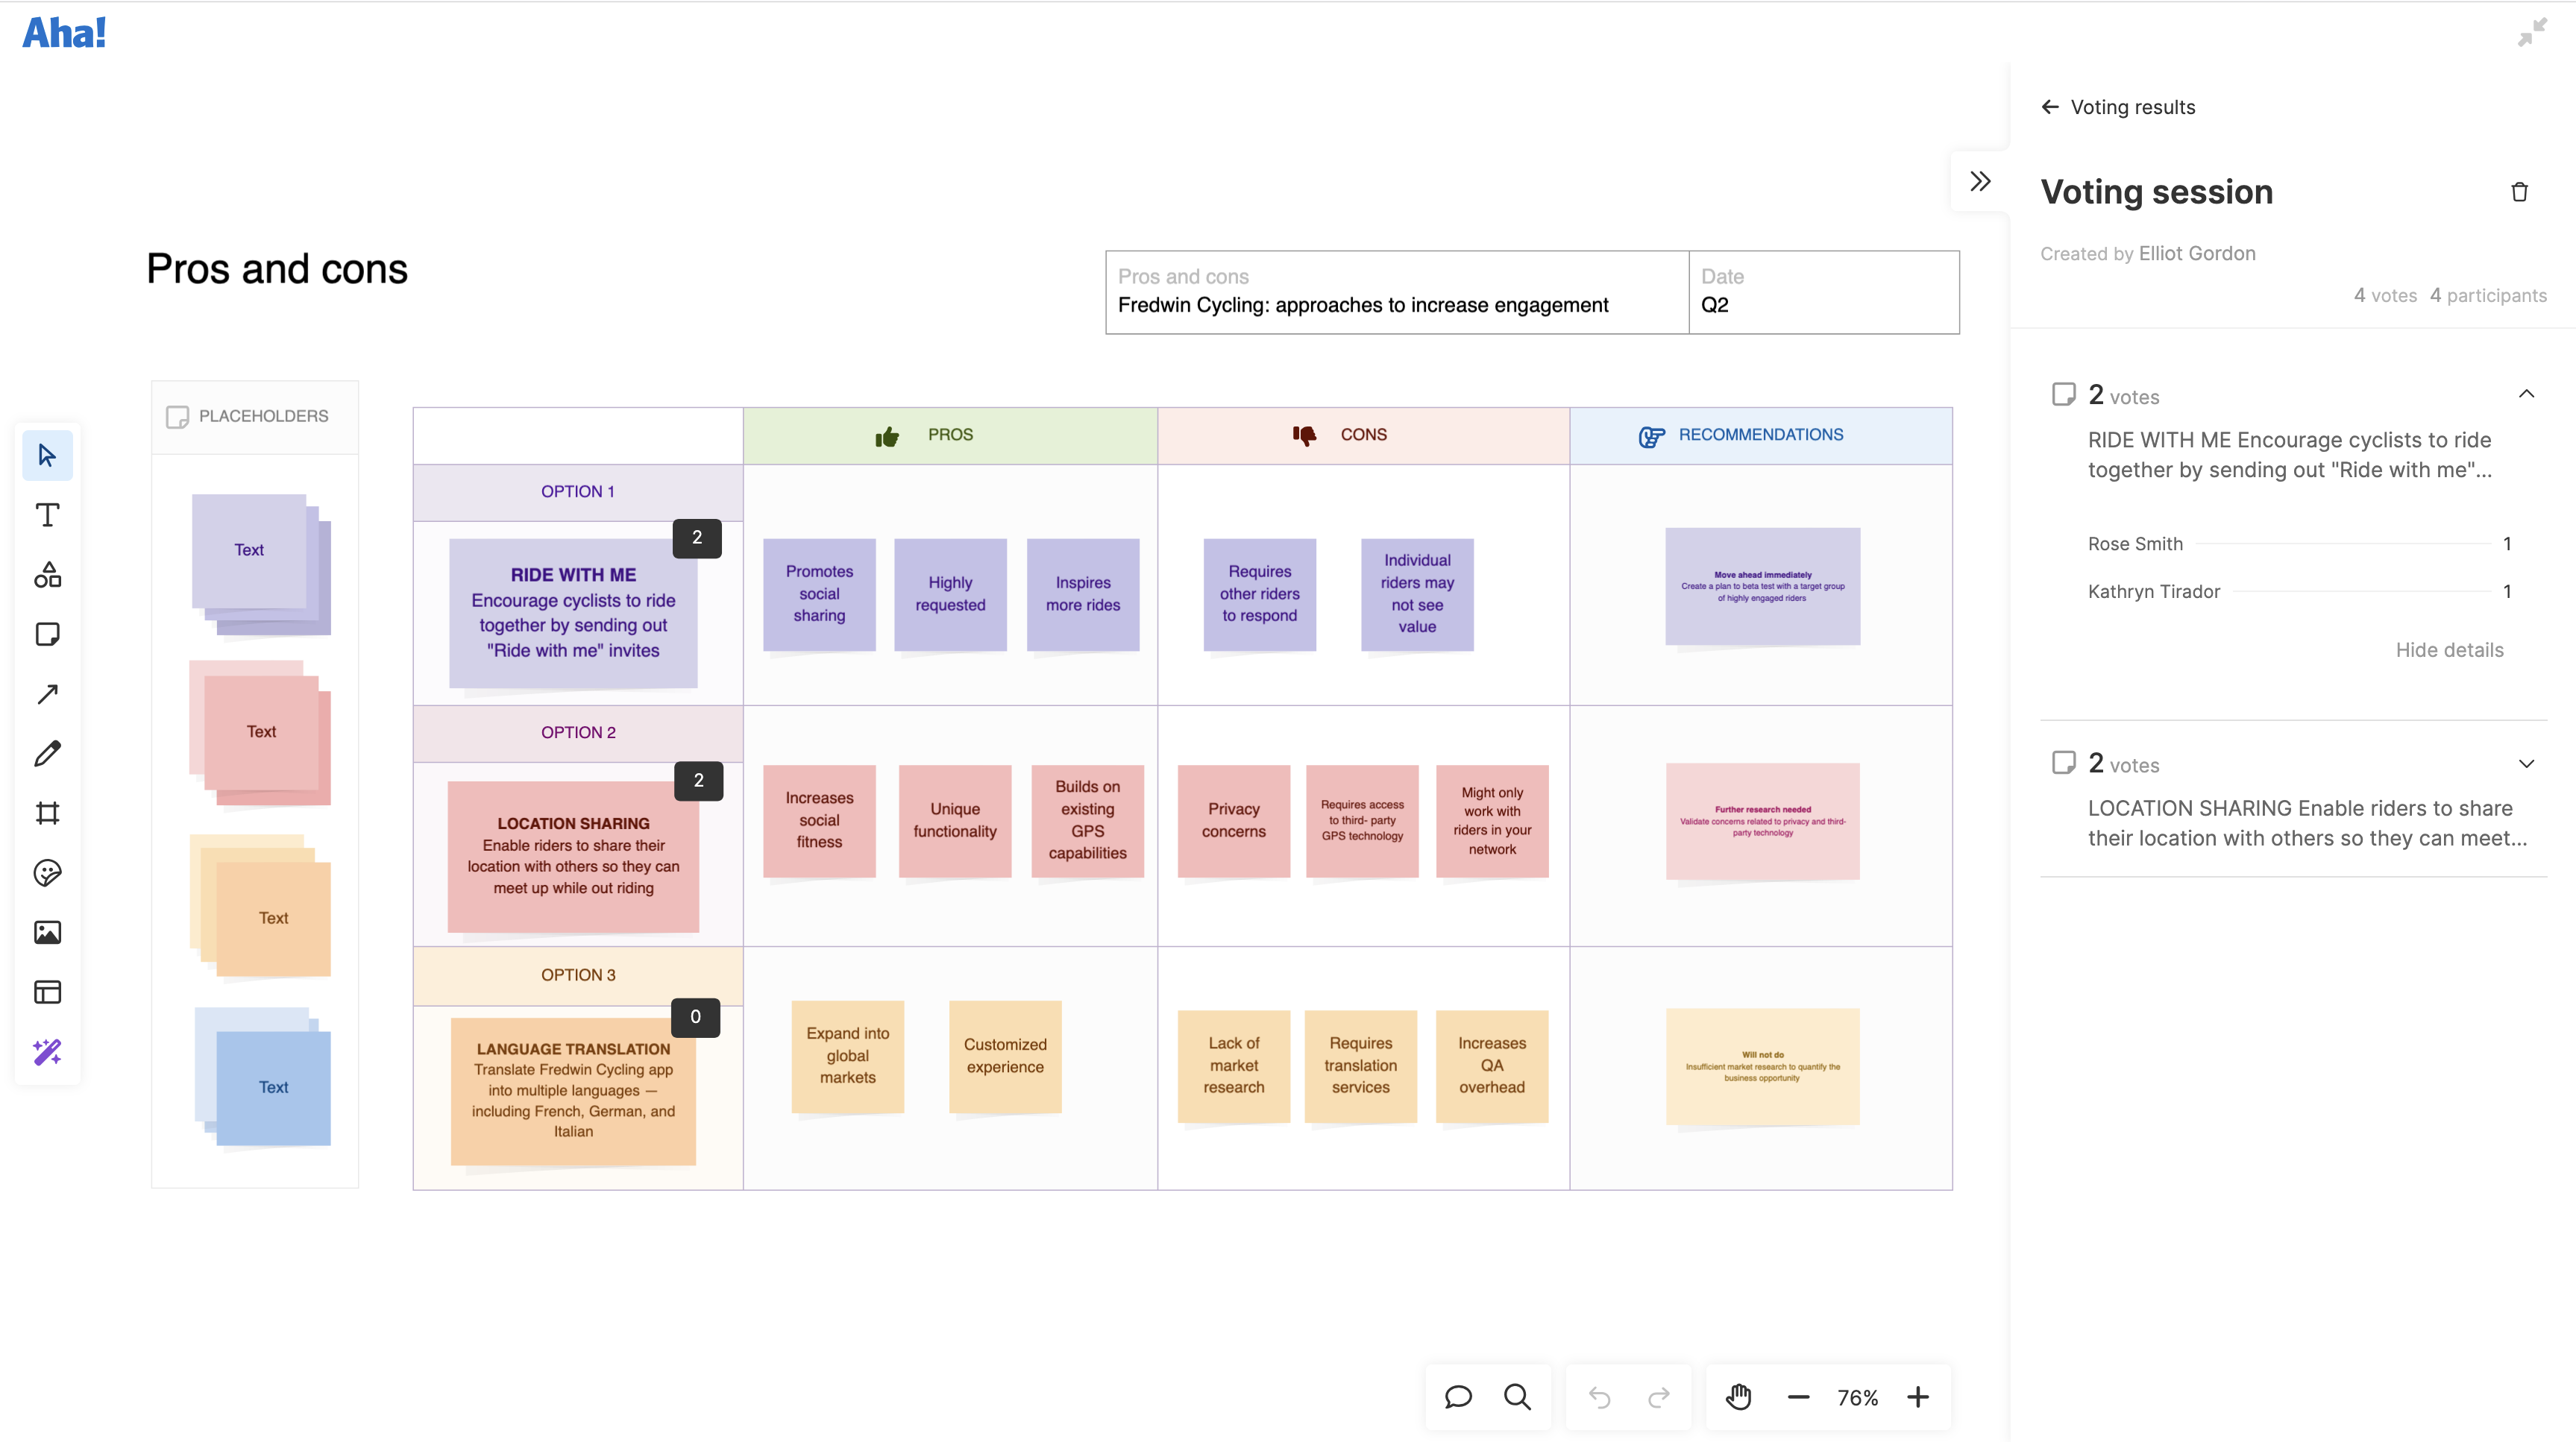
Task: Open the Shapes tool
Action: 47,574
